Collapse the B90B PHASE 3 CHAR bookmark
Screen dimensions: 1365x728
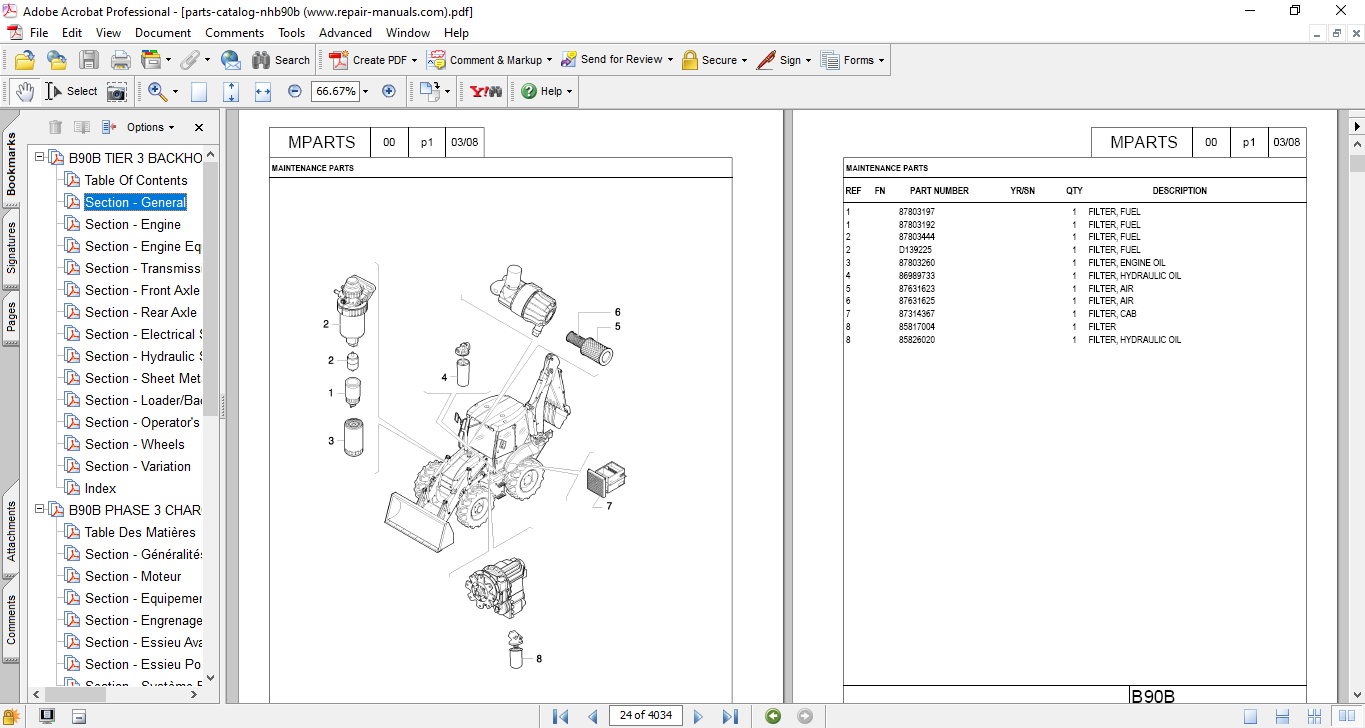(x=40, y=510)
